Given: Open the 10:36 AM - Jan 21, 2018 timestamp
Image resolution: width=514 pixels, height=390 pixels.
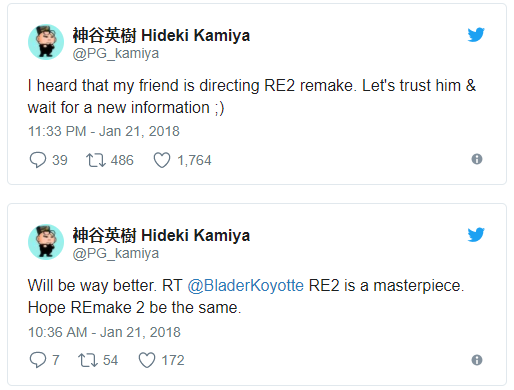Looking at the screenshot, I should pyautogui.click(x=104, y=332).
